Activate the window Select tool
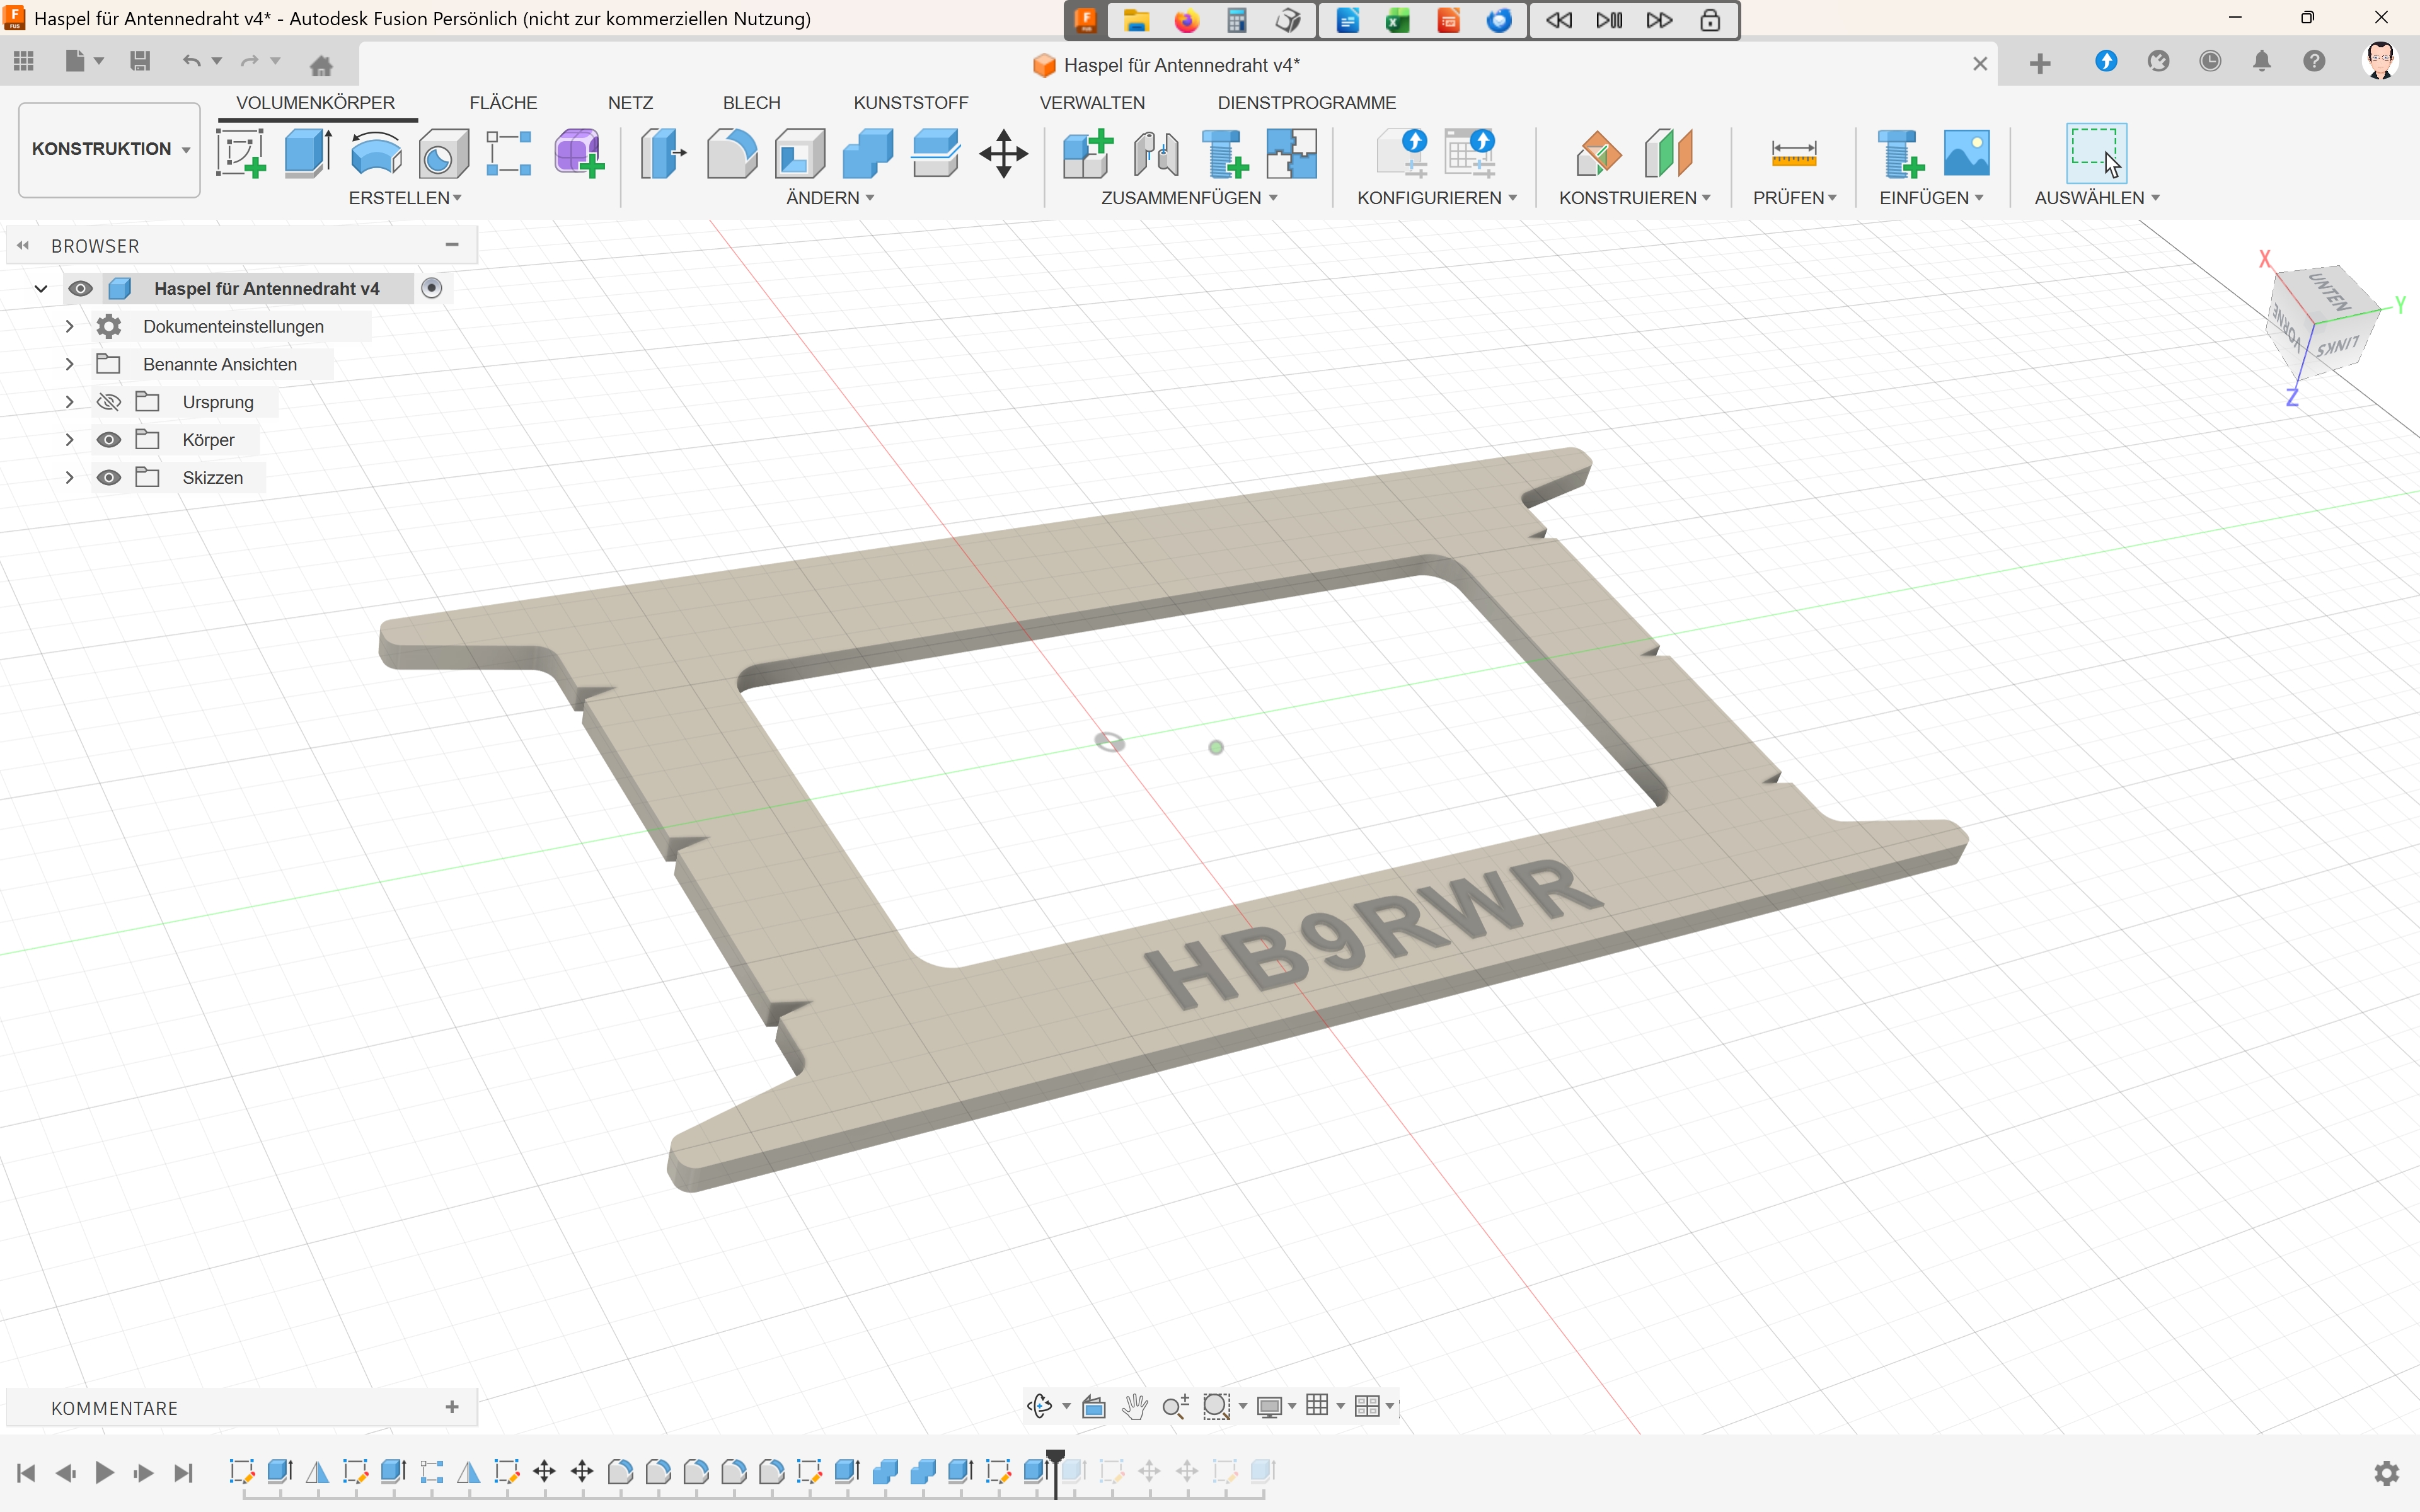 (x=2096, y=153)
